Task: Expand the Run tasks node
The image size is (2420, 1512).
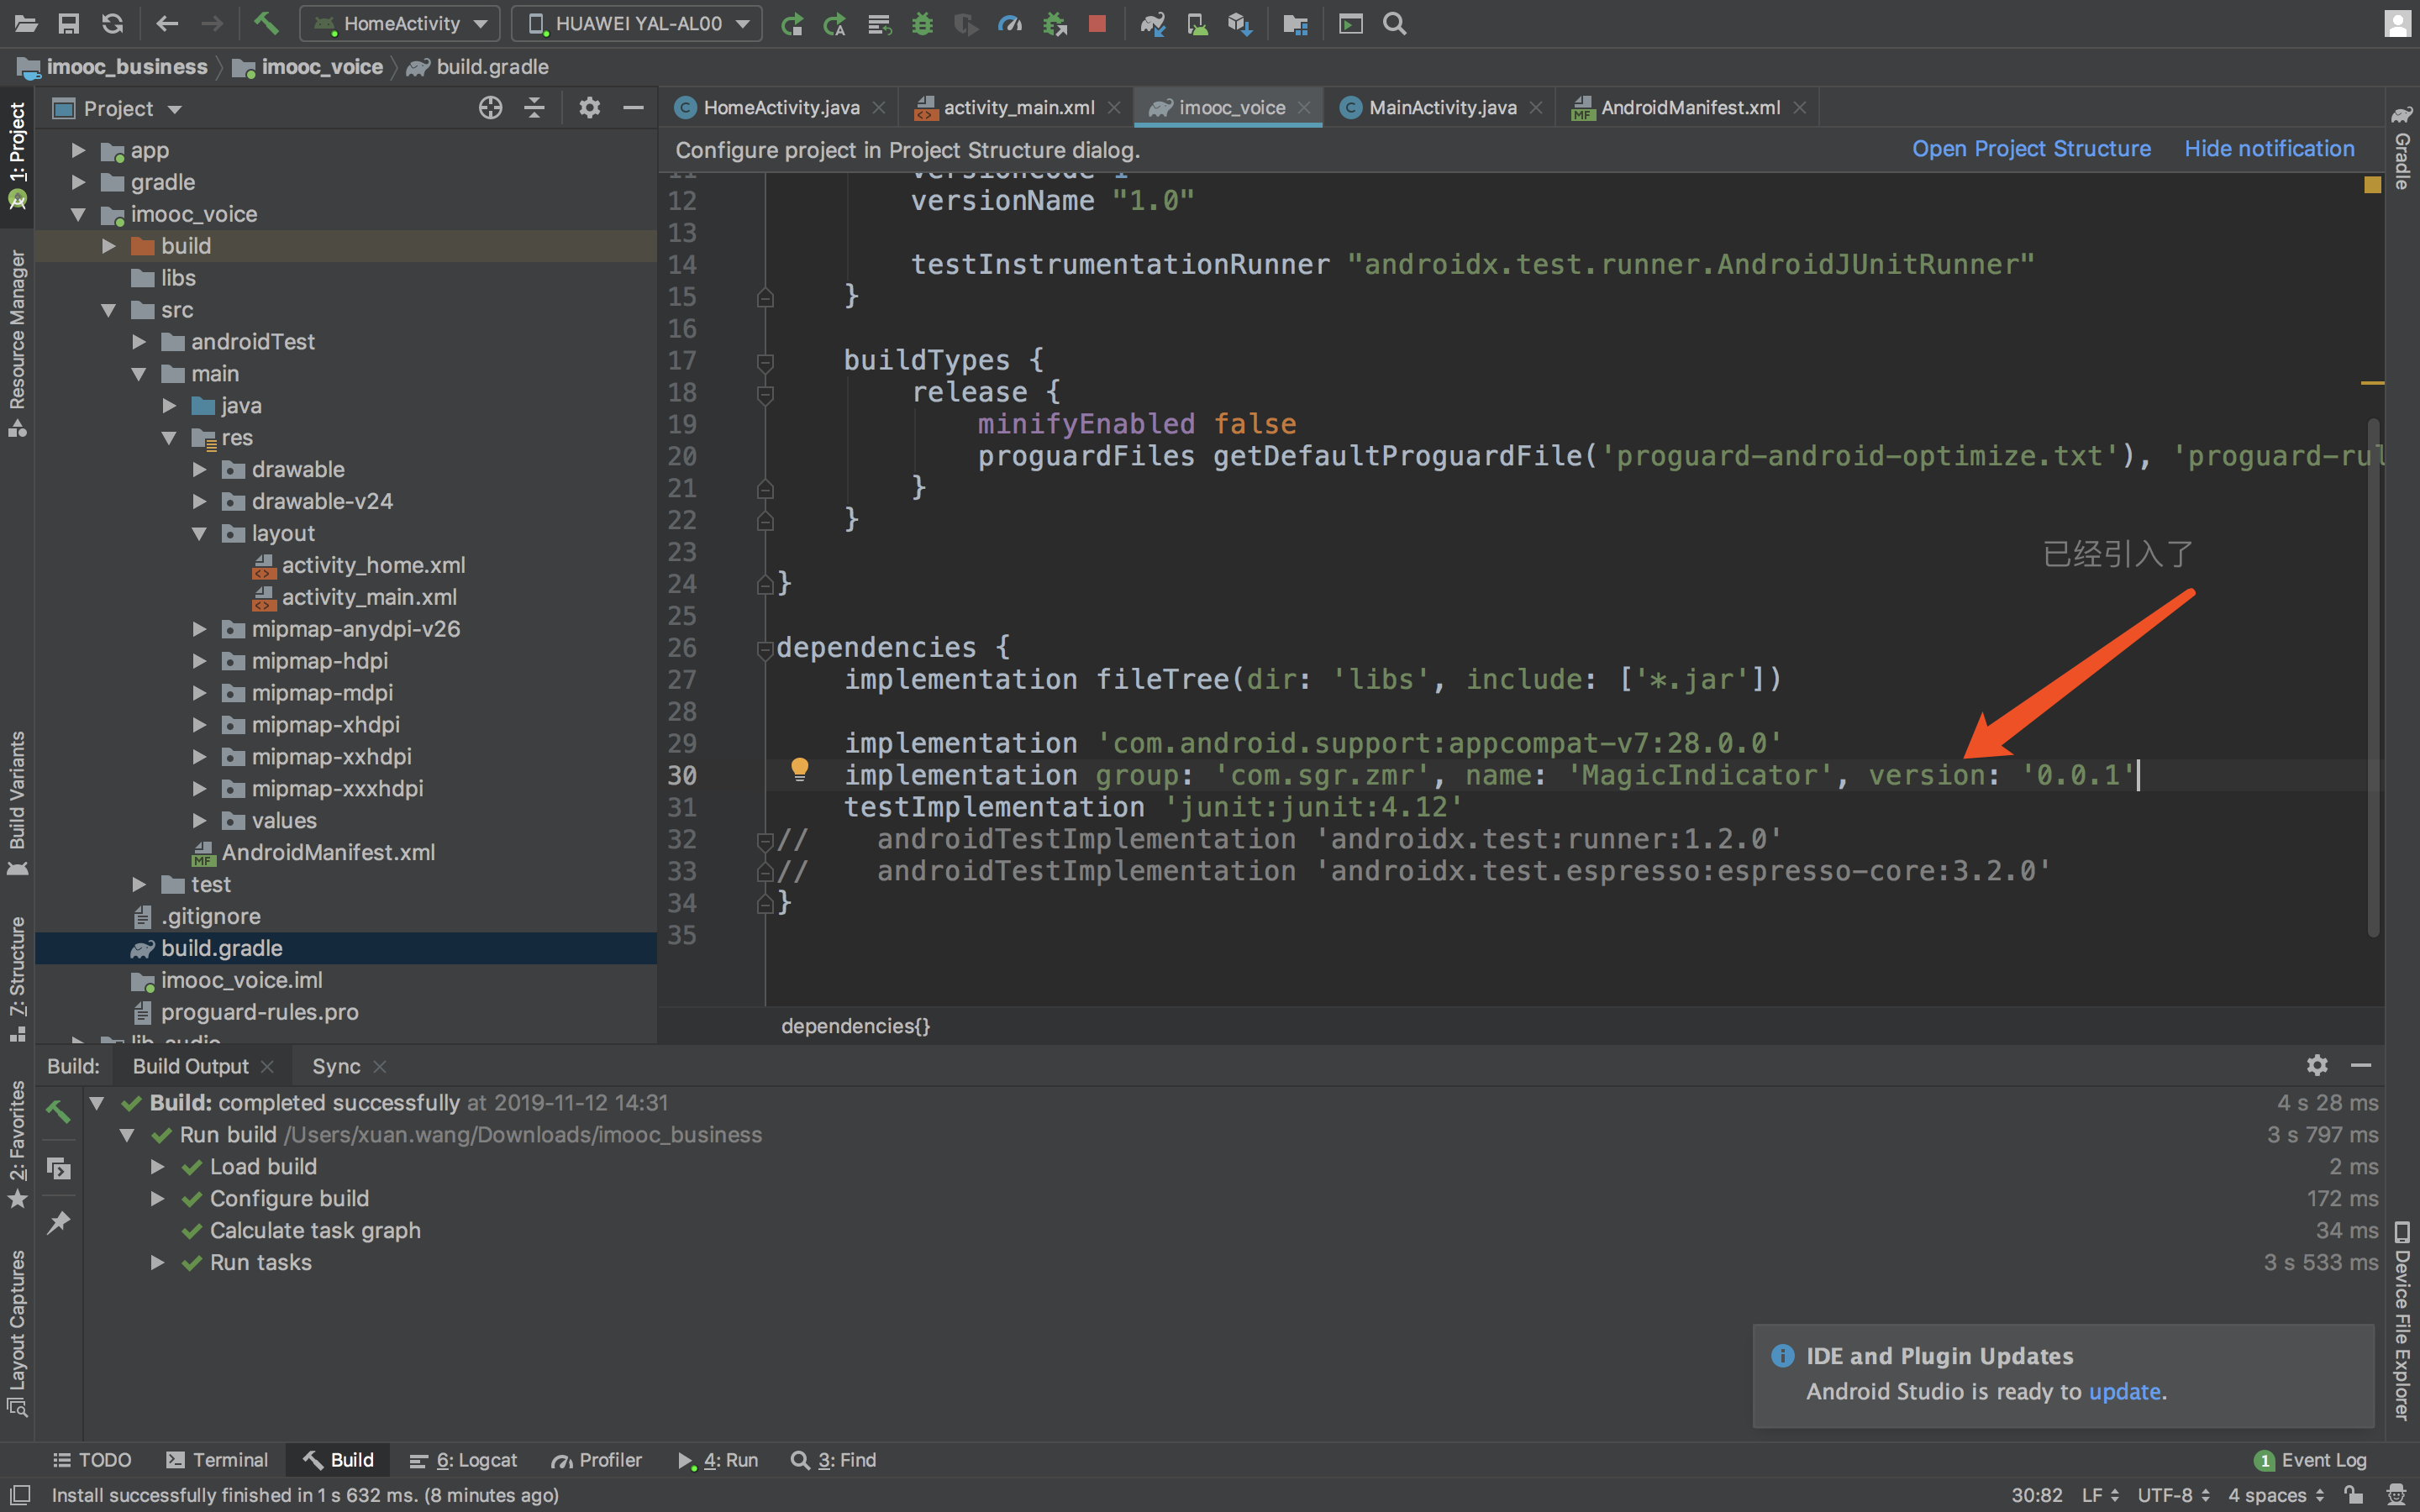Action: point(157,1263)
